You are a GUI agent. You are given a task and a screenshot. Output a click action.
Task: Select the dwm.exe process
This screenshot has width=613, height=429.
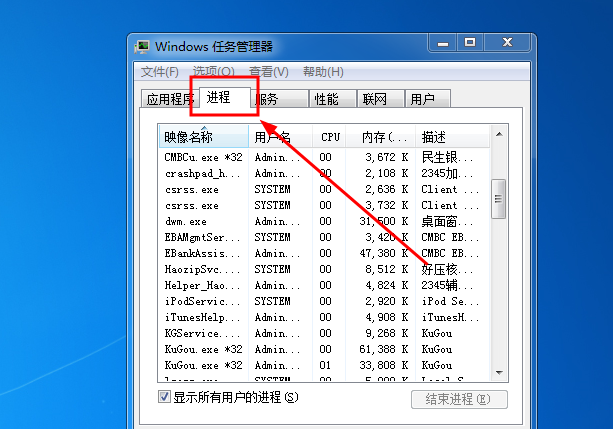coord(324,221)
